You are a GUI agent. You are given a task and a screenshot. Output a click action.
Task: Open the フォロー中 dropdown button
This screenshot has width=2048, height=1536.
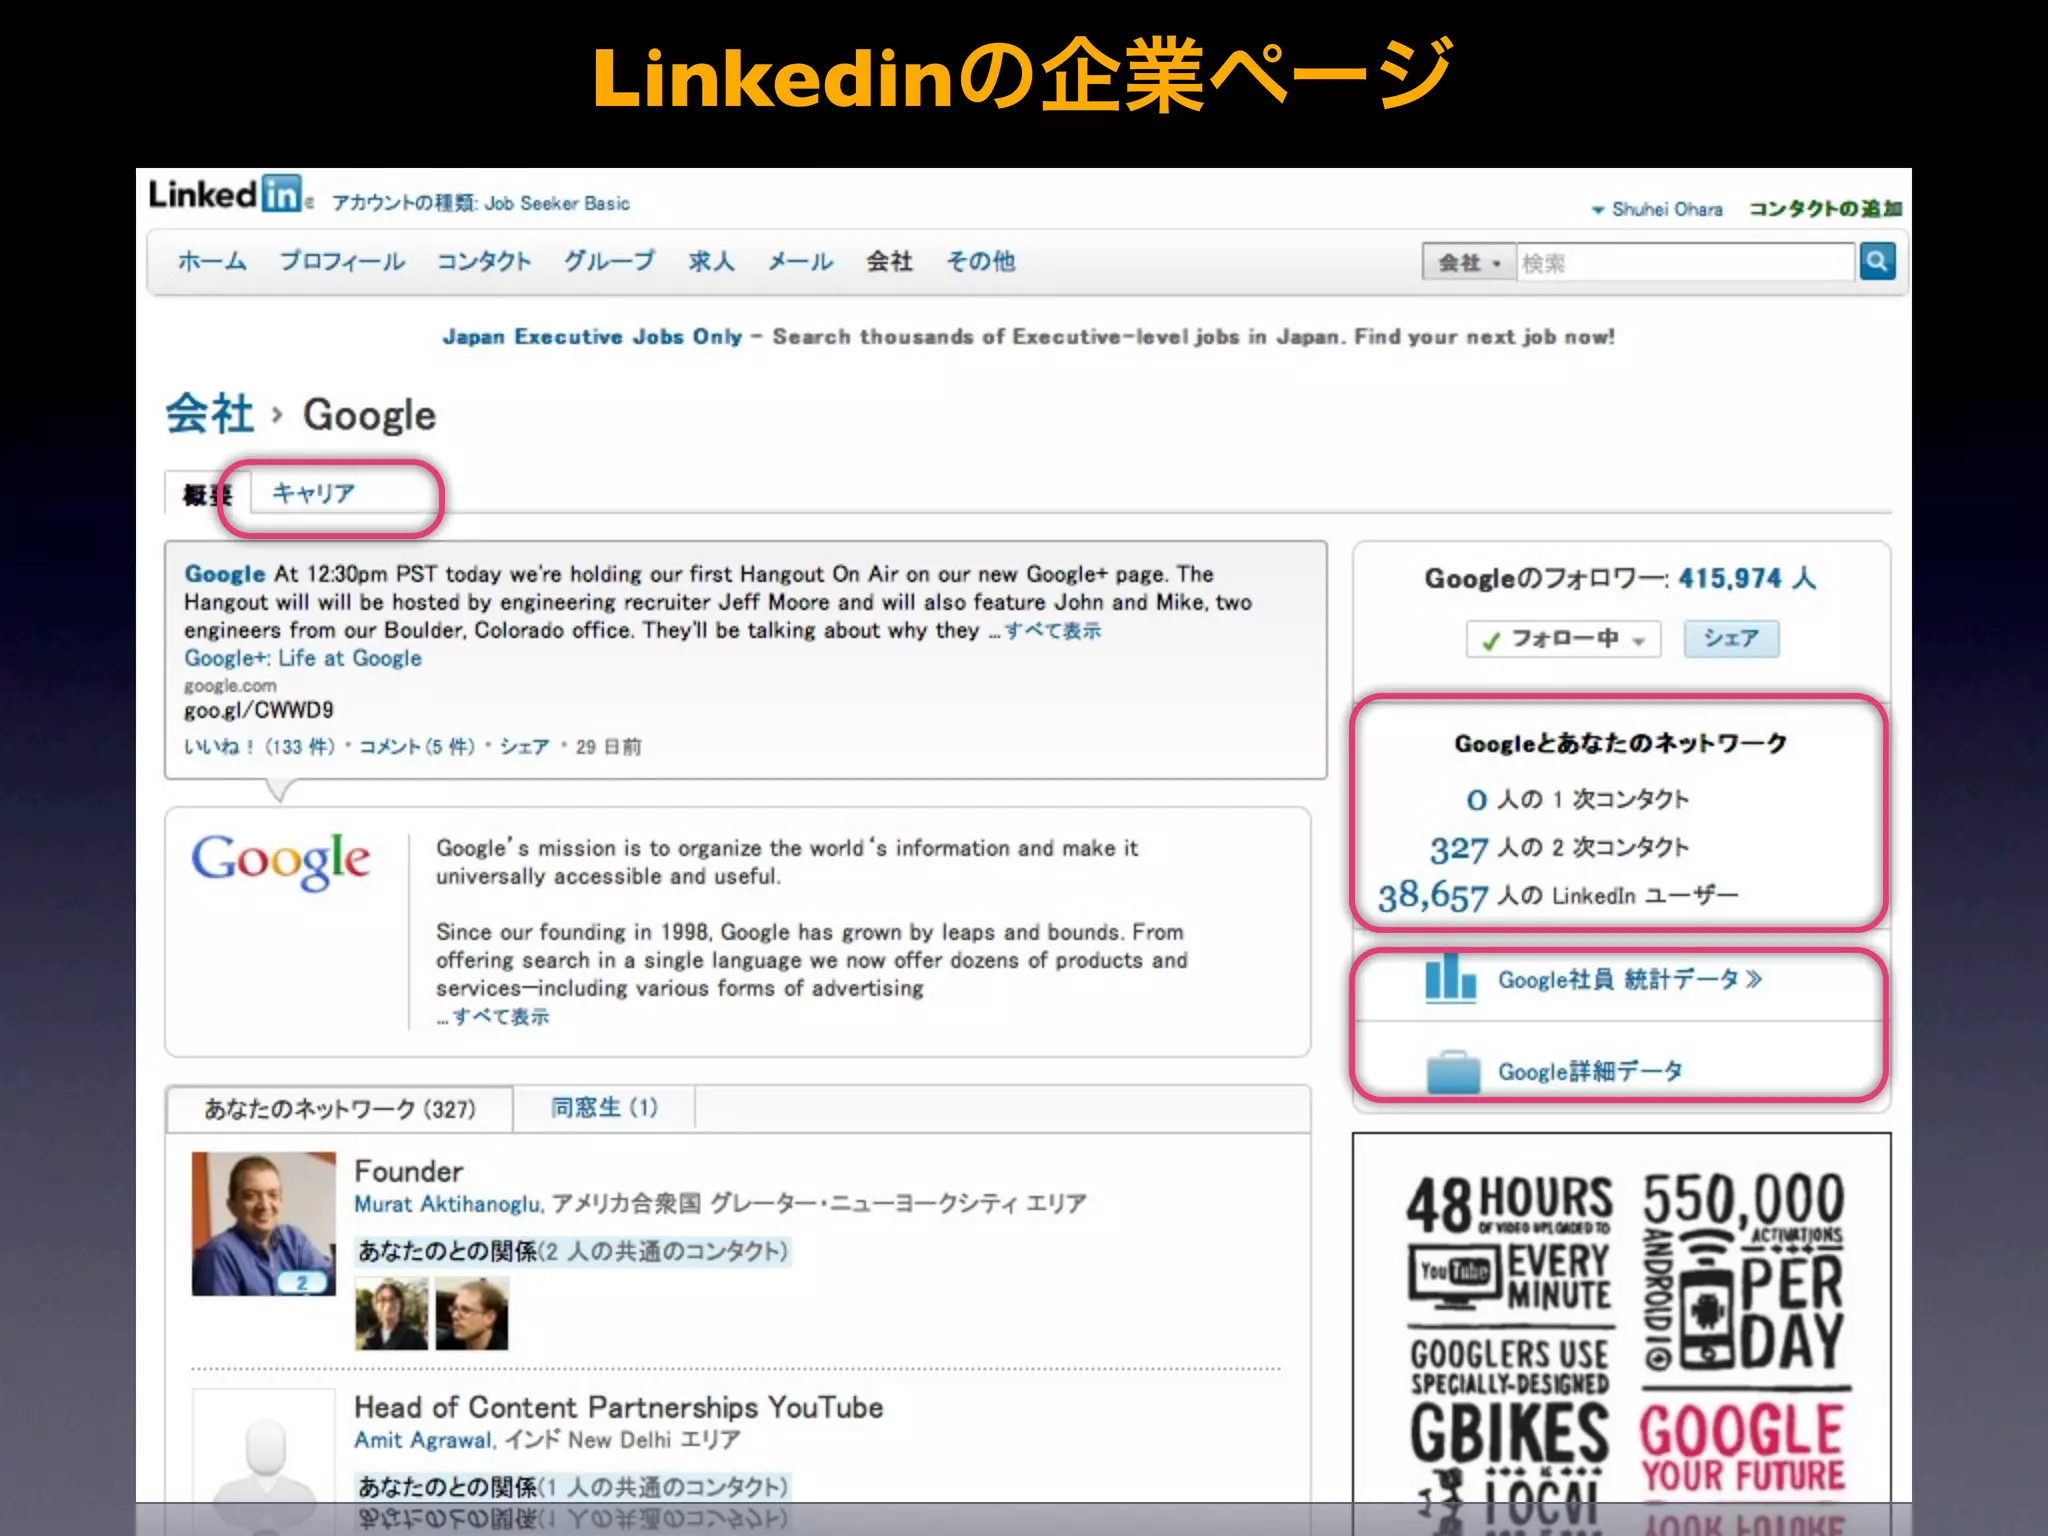click(1563, 639)
